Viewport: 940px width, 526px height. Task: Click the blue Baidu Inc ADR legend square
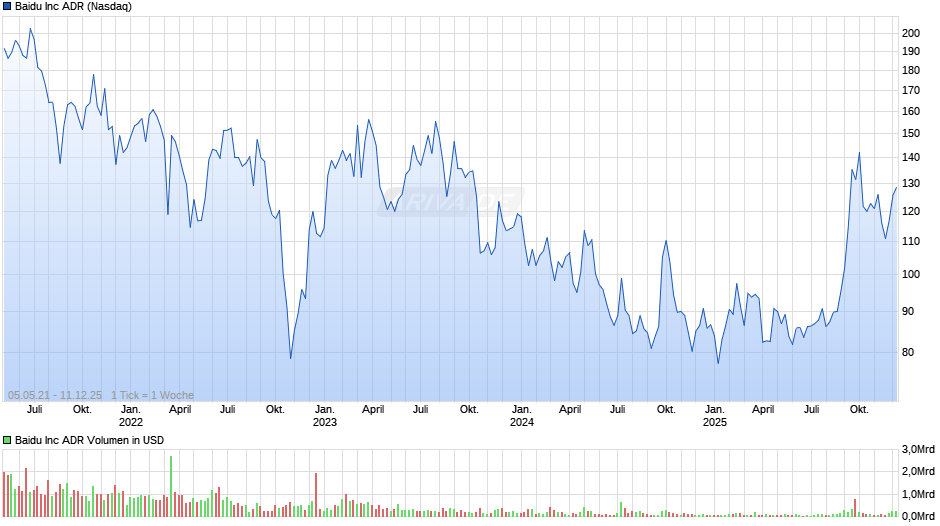click(x=7, y=7)
